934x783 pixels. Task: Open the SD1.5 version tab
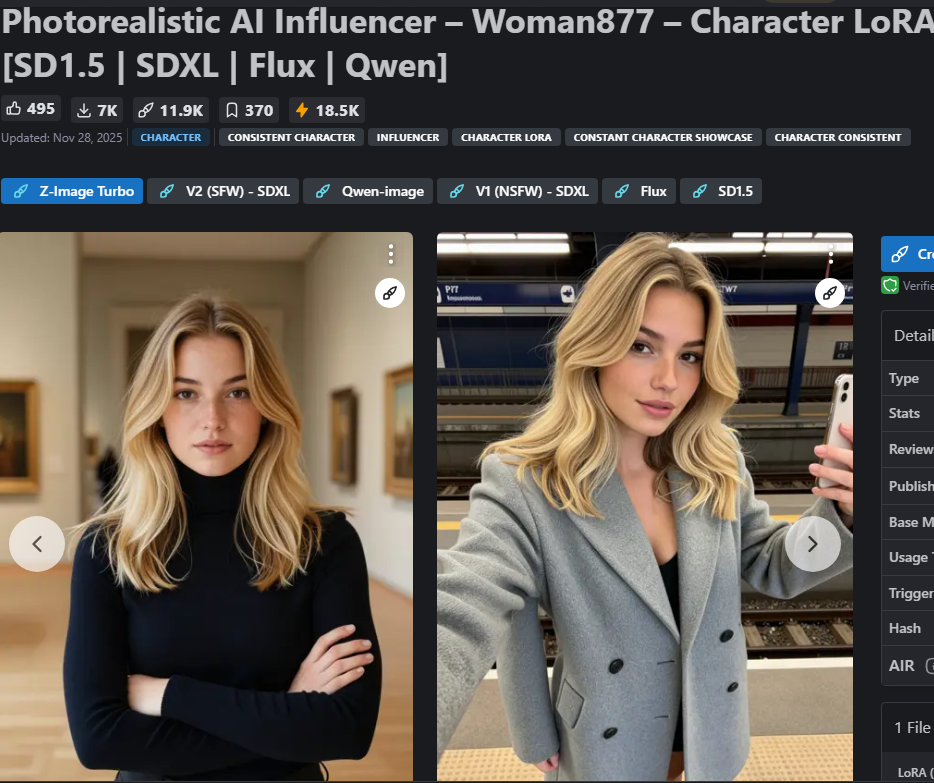point(721,191)
